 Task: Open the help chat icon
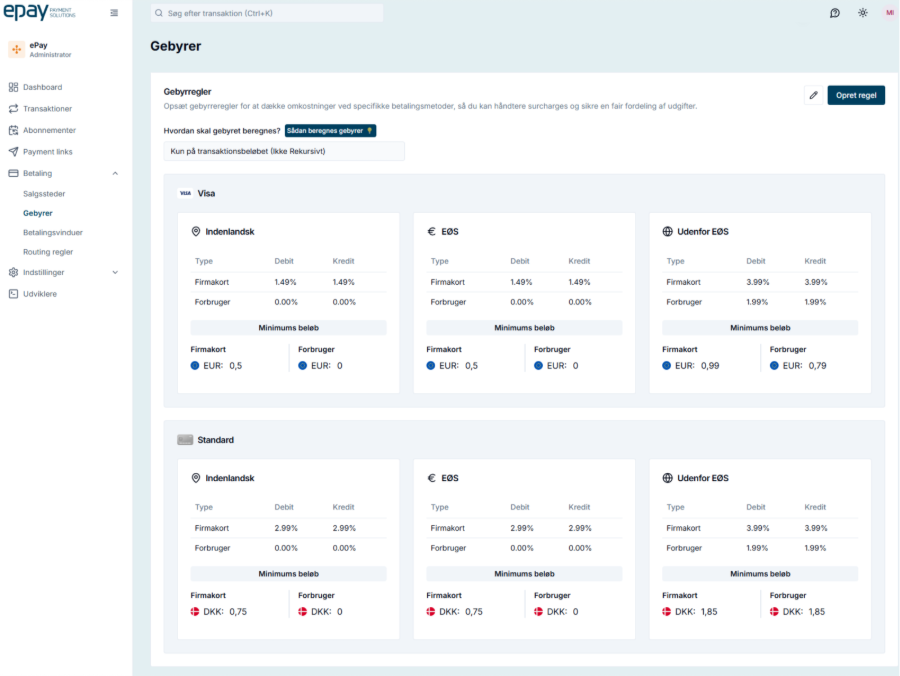(x=835, y=13)
